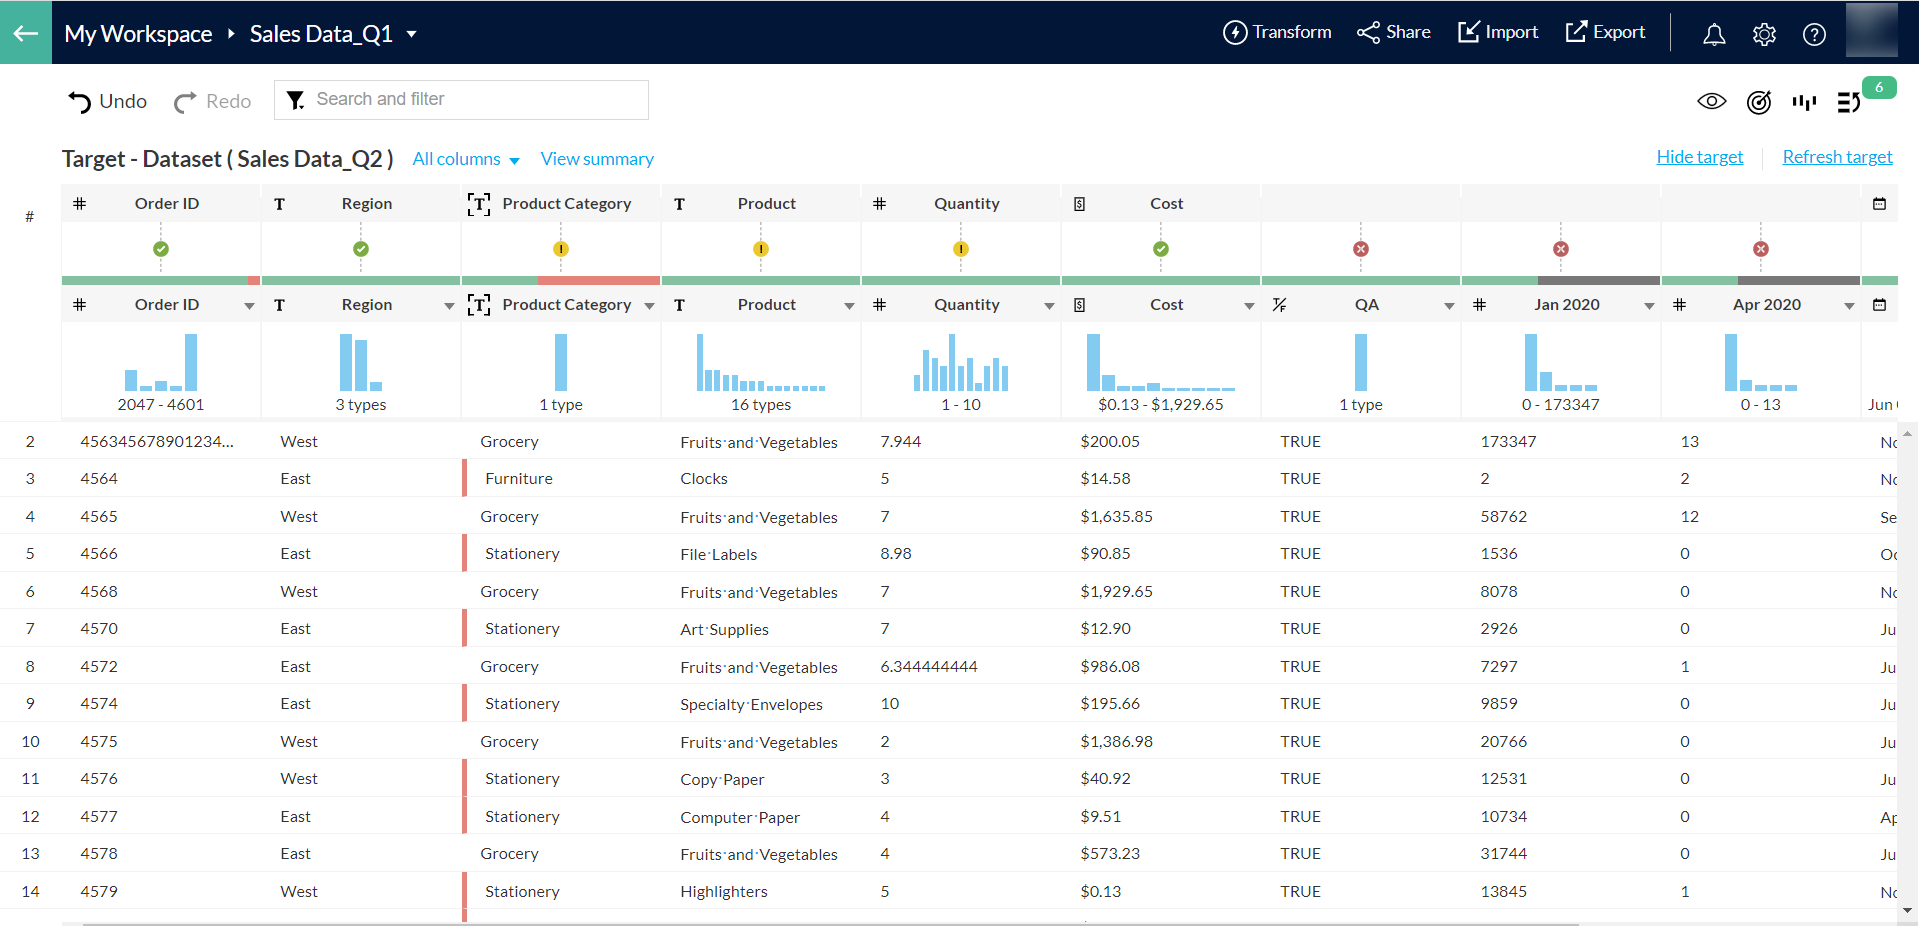Screen dimensions: 1919x926
Task: Click the Product Category red quality bar
Action: 598,281
